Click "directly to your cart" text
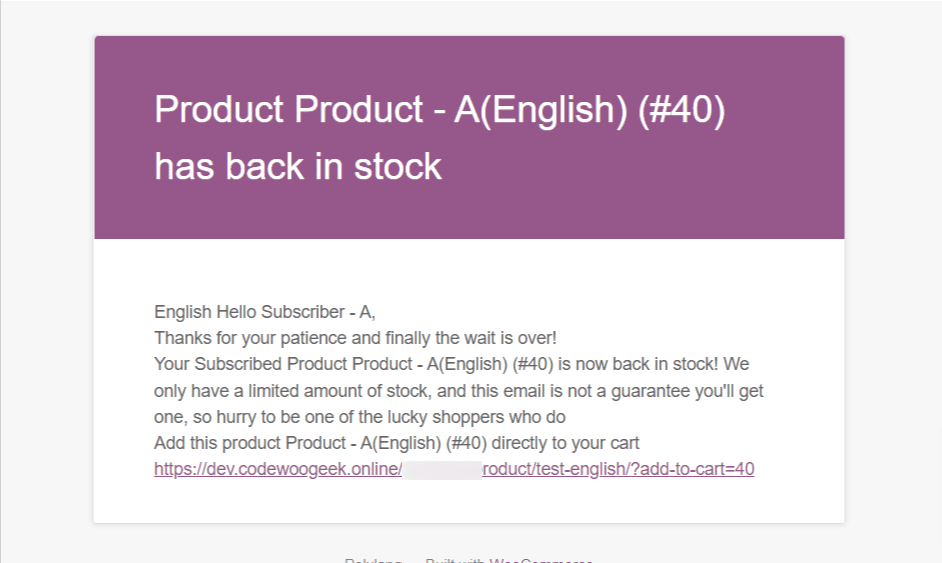Screen dimensions: 942x563 pos(565,443)
